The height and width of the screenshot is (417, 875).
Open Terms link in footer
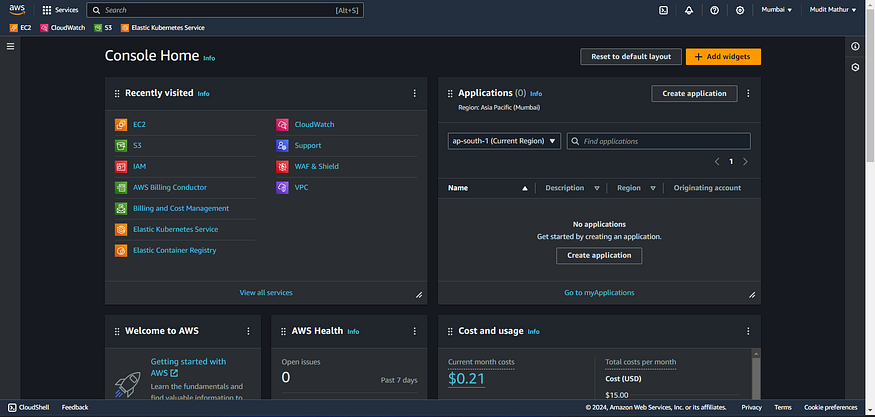[x=783, y=408]
